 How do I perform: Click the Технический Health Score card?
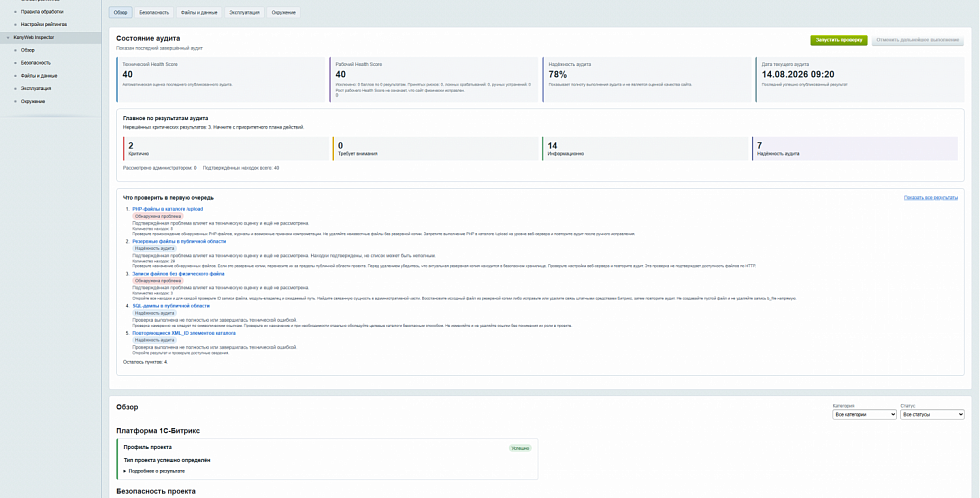(221, 79)
